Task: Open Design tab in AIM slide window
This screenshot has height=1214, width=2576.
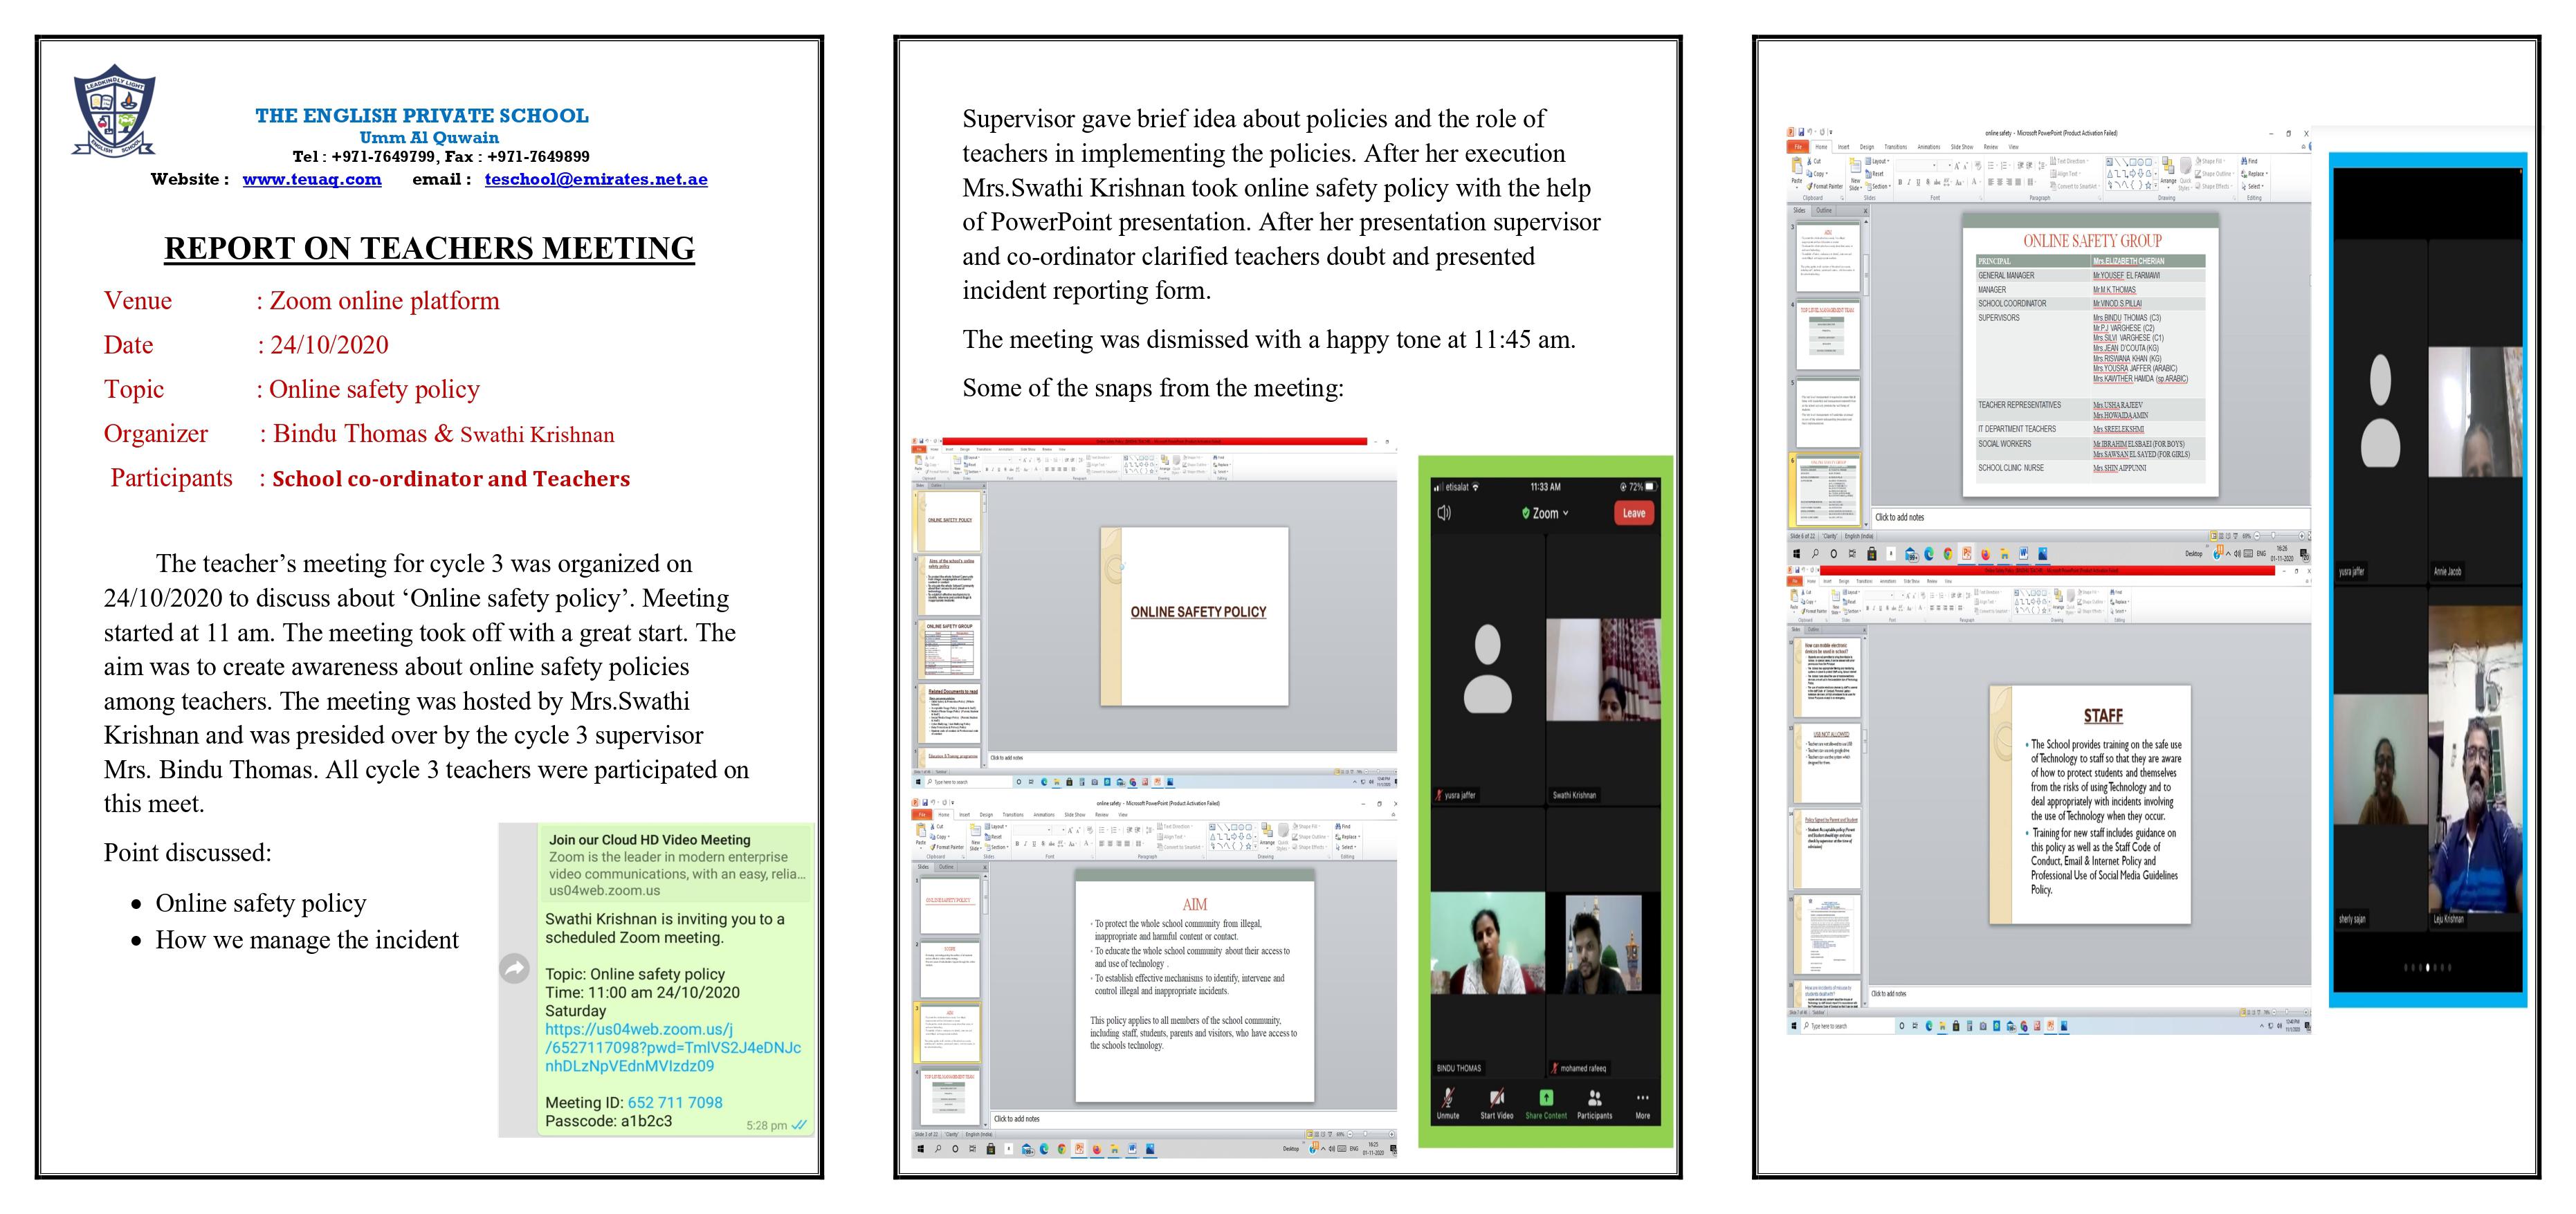Action: coord(986,815)
